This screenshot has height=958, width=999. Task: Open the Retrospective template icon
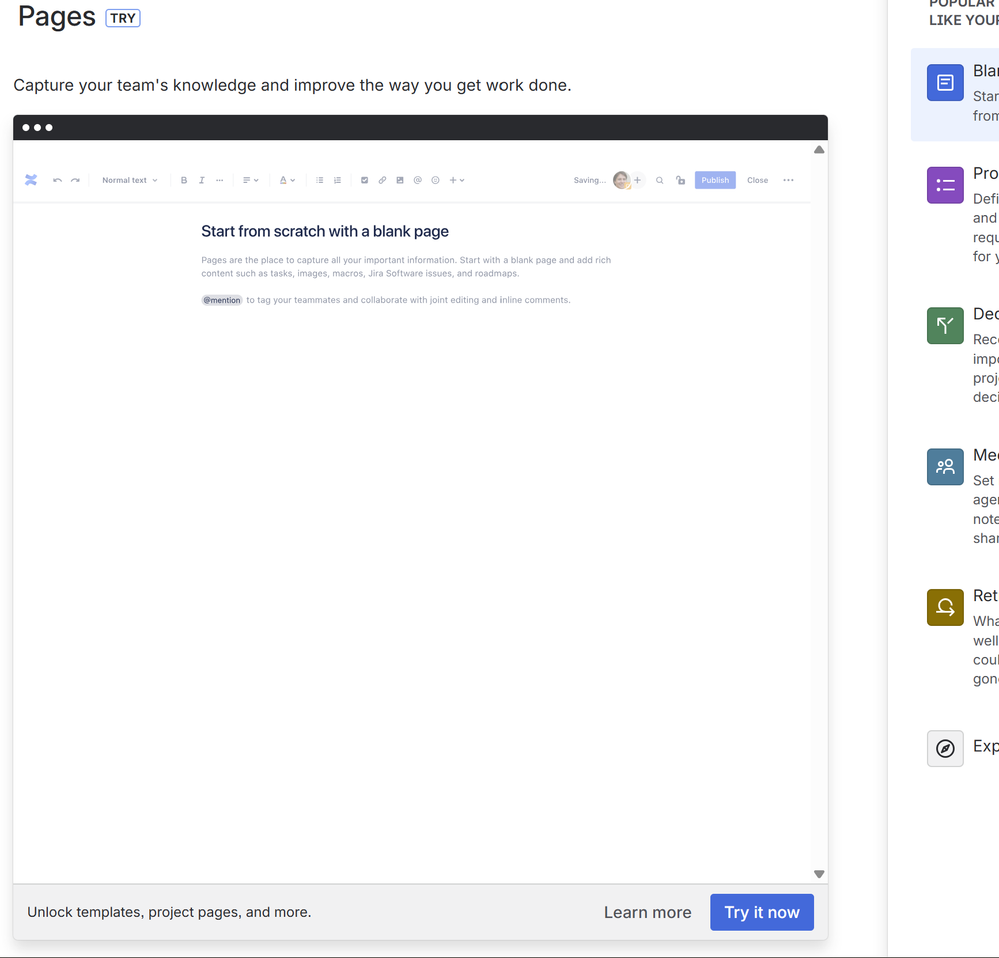point(944,607)
